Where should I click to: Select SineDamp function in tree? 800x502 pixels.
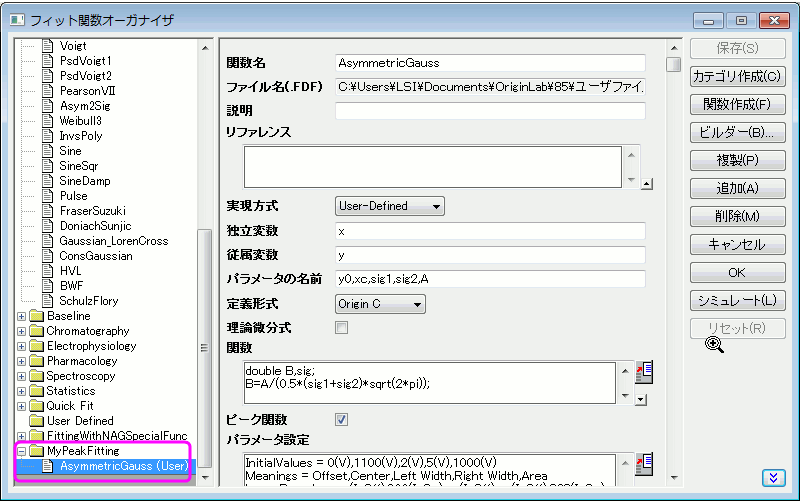[85, 181]
